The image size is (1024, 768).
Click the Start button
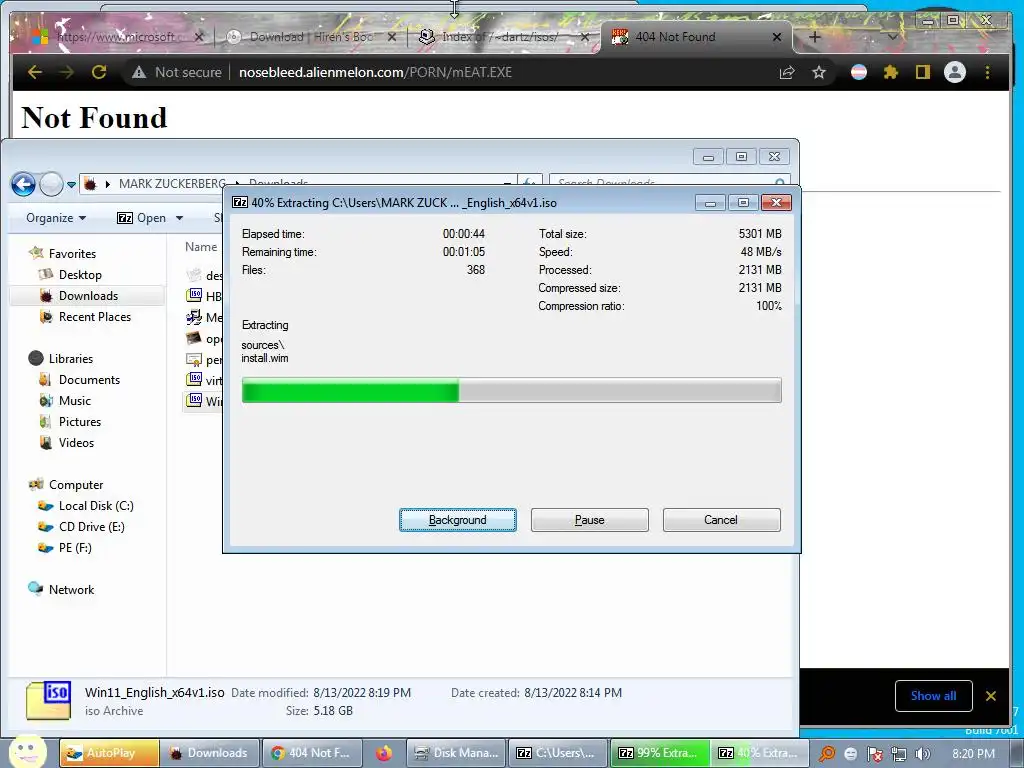(x=27, y=752)
